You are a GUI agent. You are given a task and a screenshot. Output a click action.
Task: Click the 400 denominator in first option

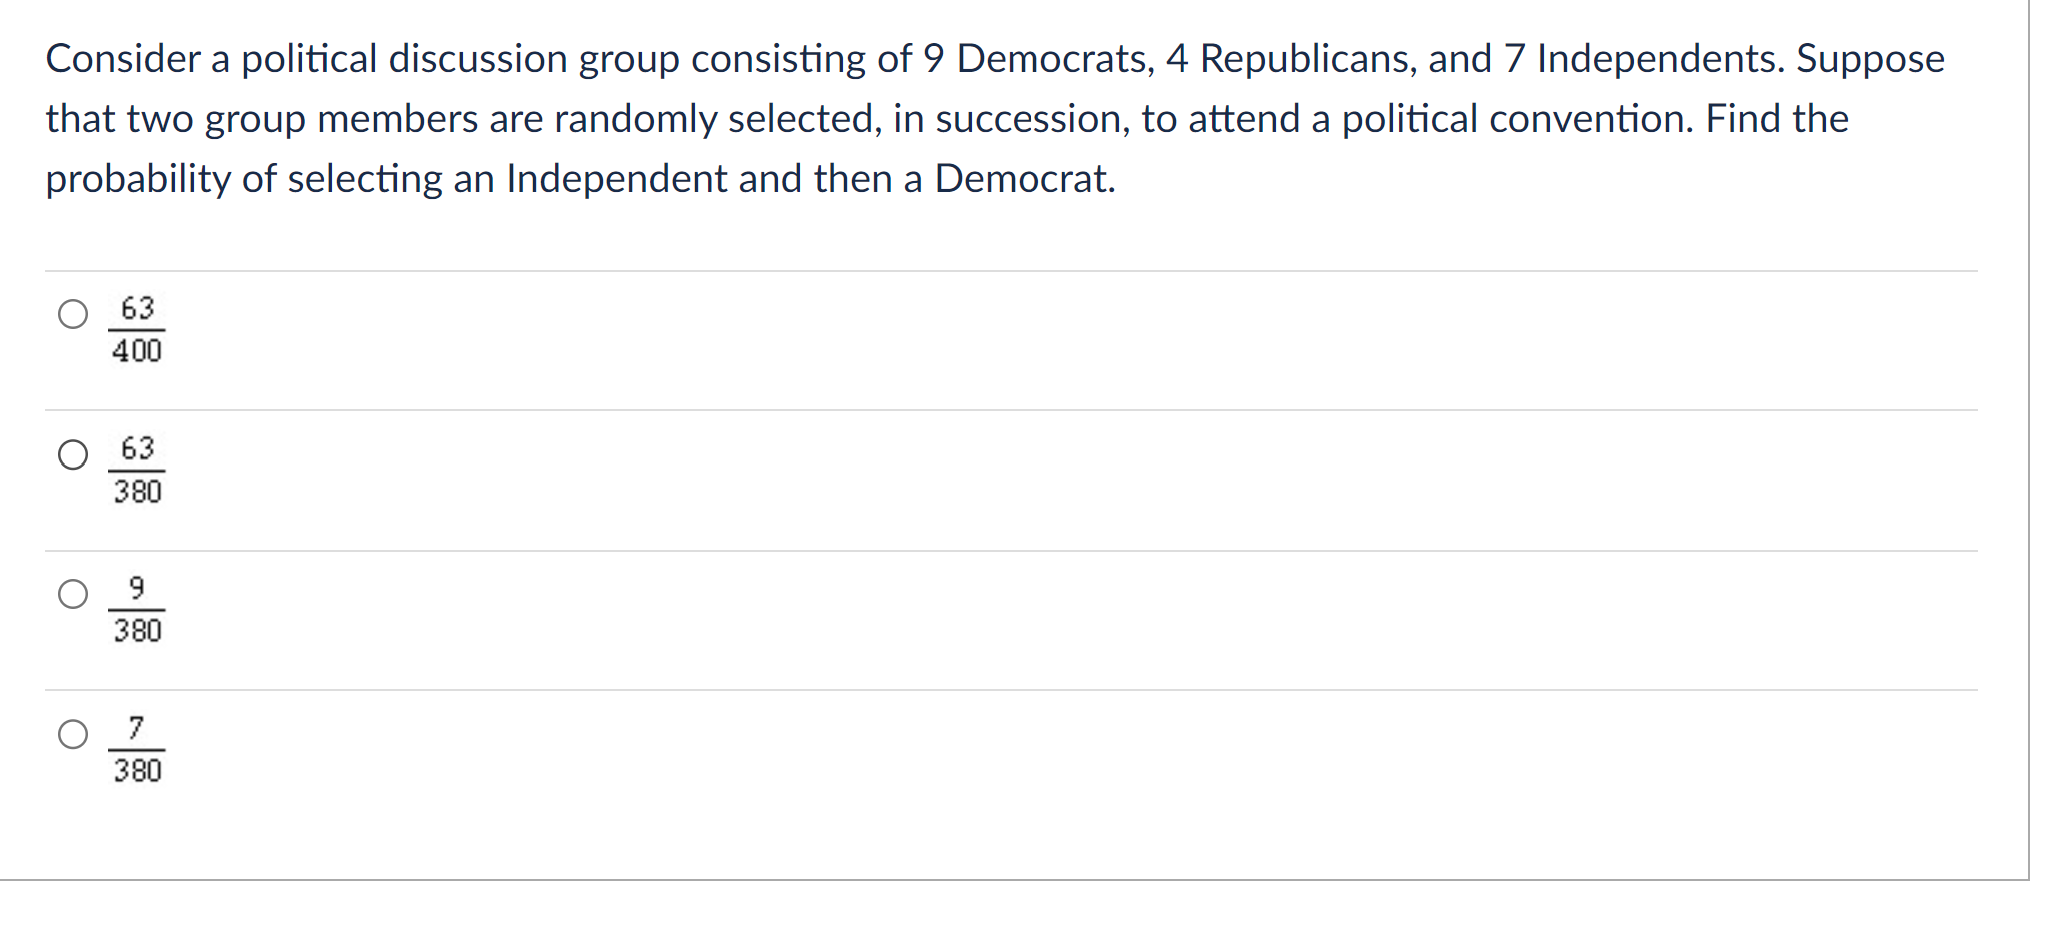click(137, 352)
